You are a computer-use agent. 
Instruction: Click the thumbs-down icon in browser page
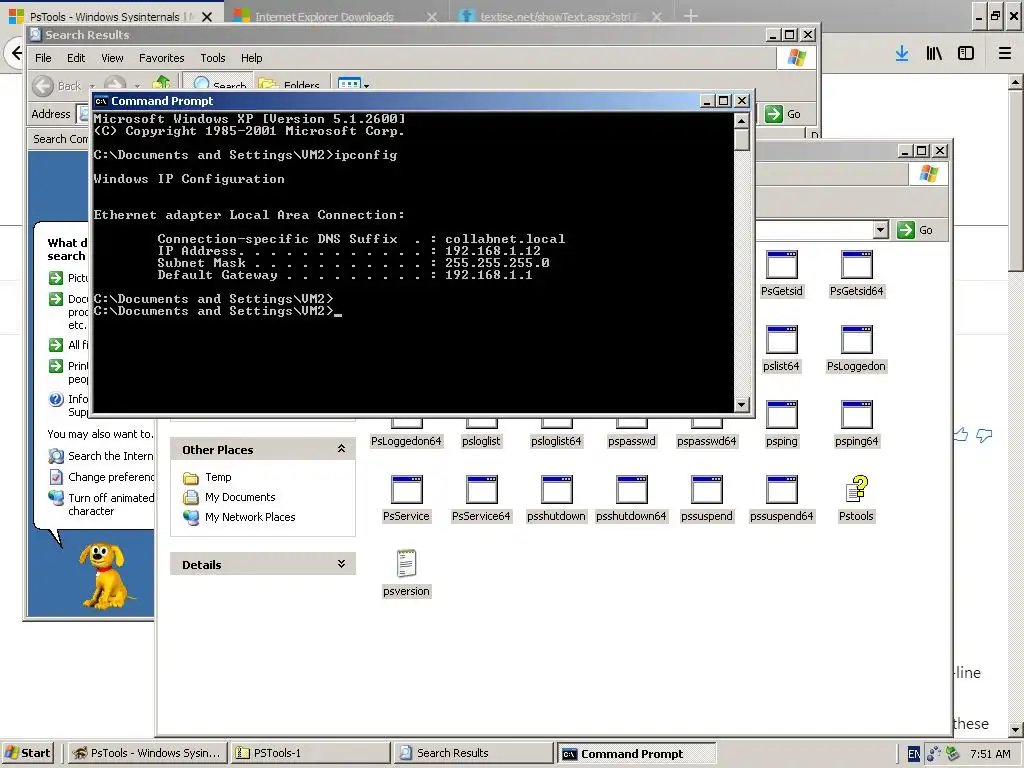pyautogui.click(x=984, y=435)
